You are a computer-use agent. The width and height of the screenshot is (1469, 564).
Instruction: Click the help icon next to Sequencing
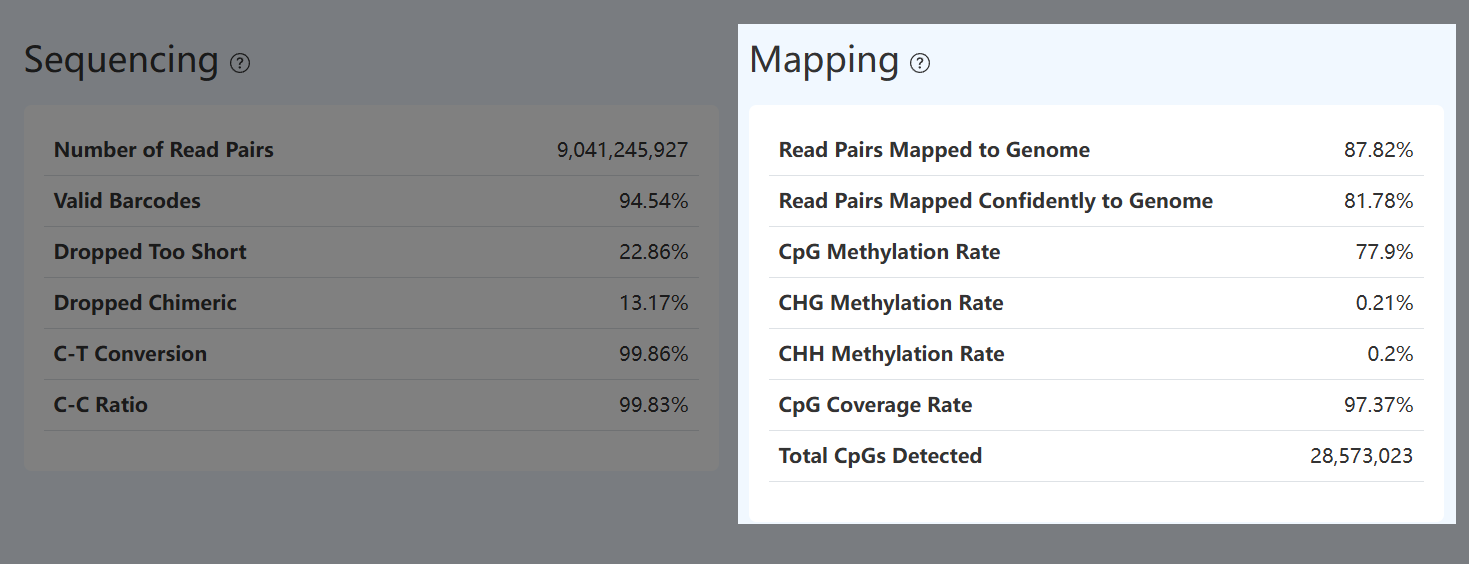coord(240,63)
